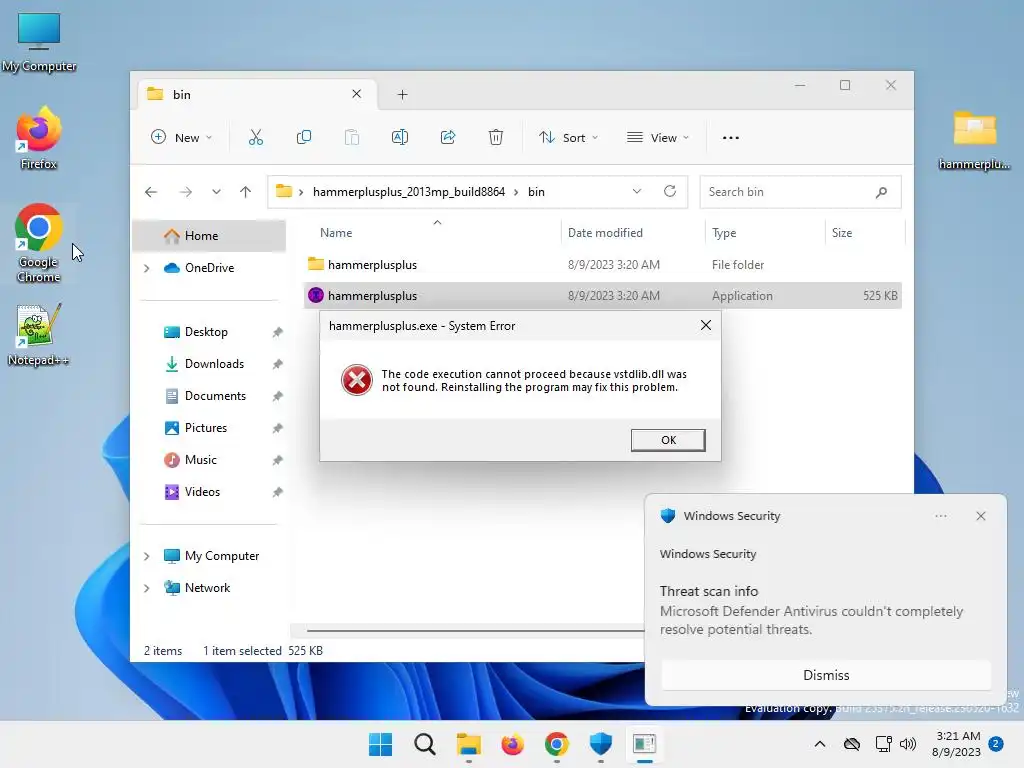
Task: Click the search magnifier in Search bin
Action: click(x=881, y=192)
